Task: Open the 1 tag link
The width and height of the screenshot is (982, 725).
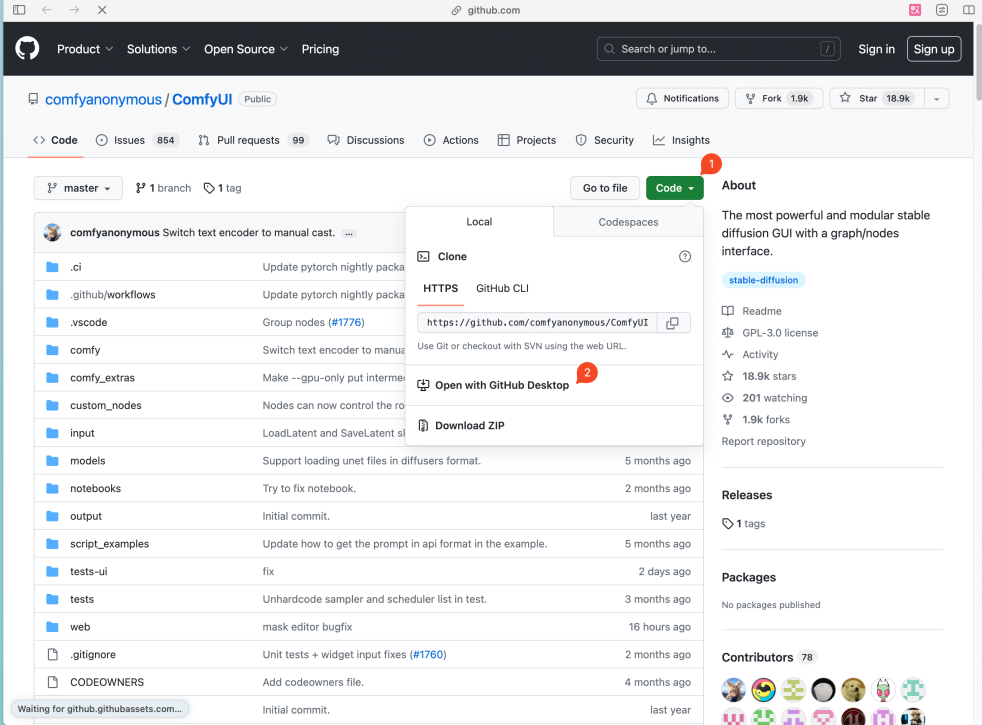Action: coord(222,188)
